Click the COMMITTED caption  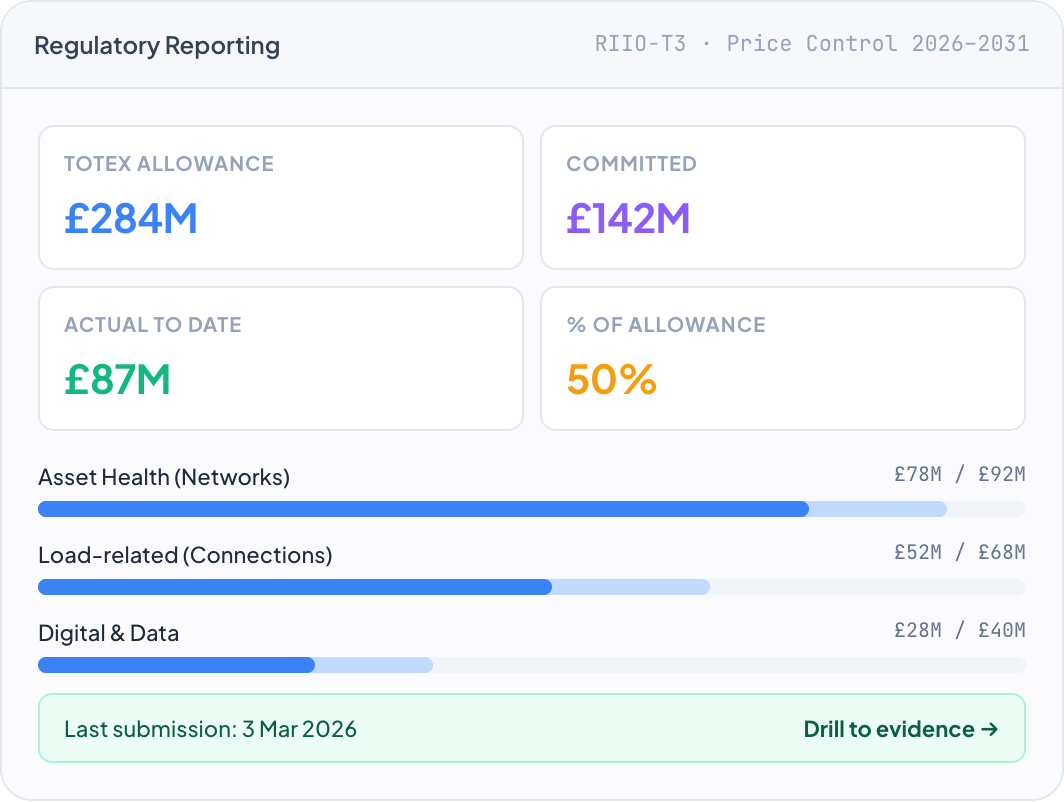coord(632,164)
